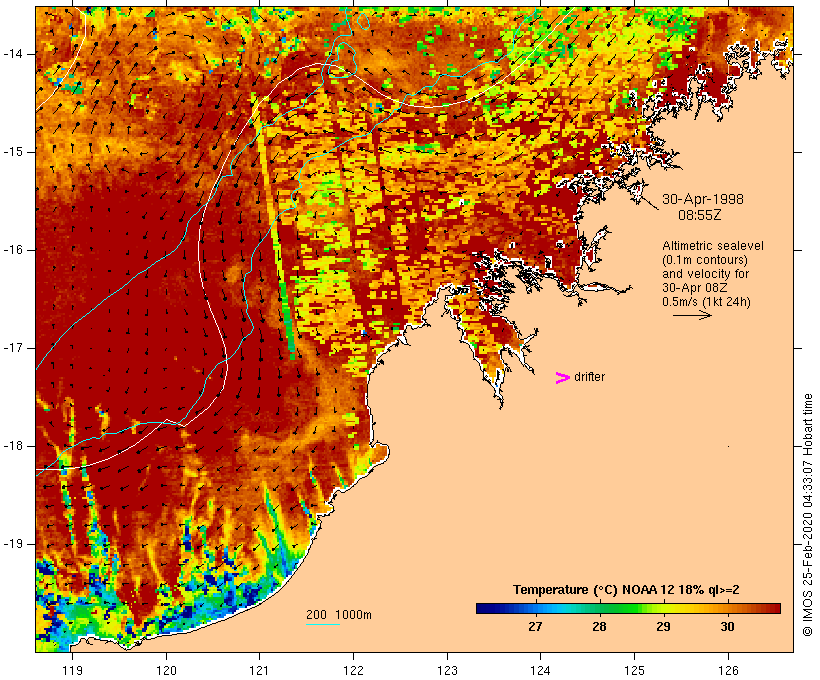
Task: Click the cyan bathymetry legend line
Action: pos(323,624)
